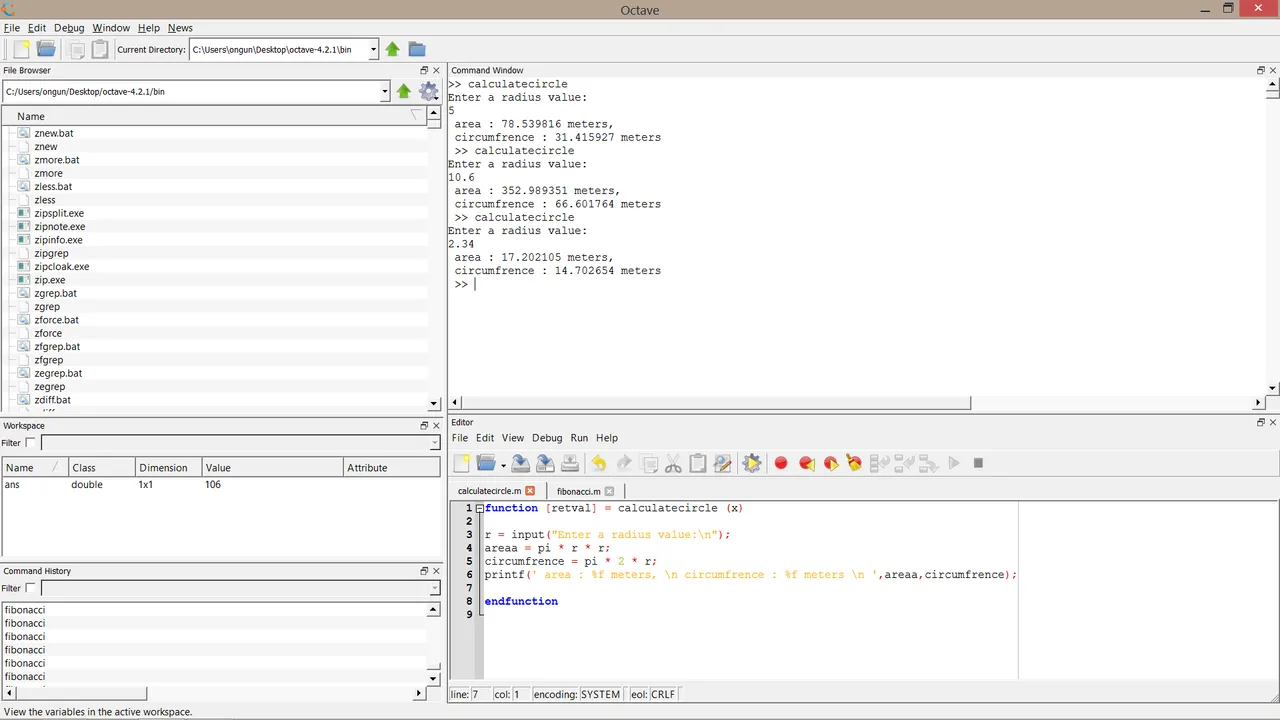This screenshot has width=1280, height=720.
Task: Click the Step debug icon
Action: pyautogui.click(x=879, y=463)
